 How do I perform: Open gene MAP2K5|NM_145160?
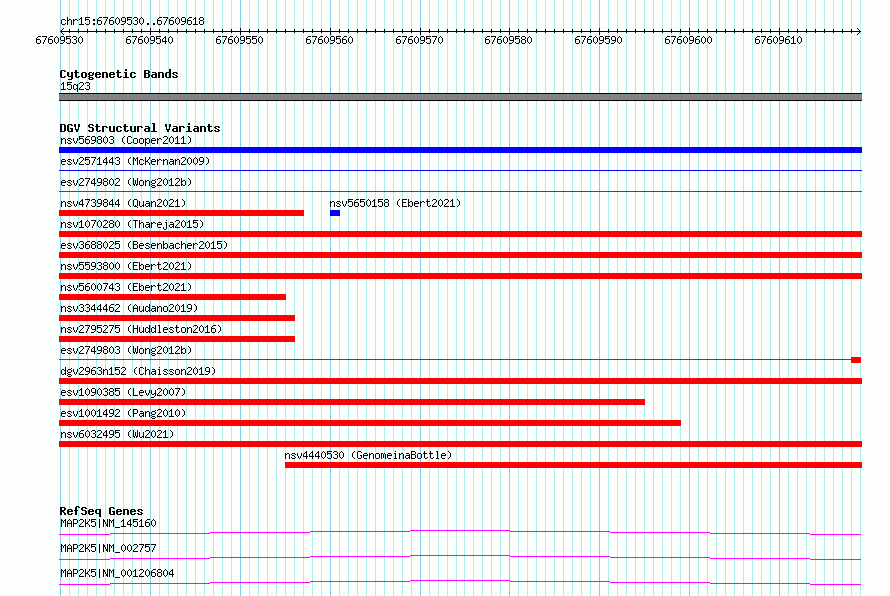coord(108,523)
